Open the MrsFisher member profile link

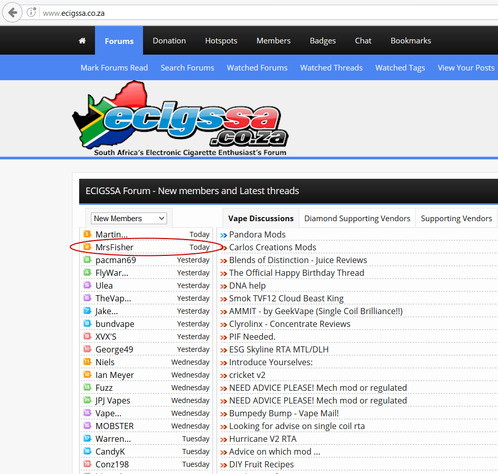[x=114, y=247]
